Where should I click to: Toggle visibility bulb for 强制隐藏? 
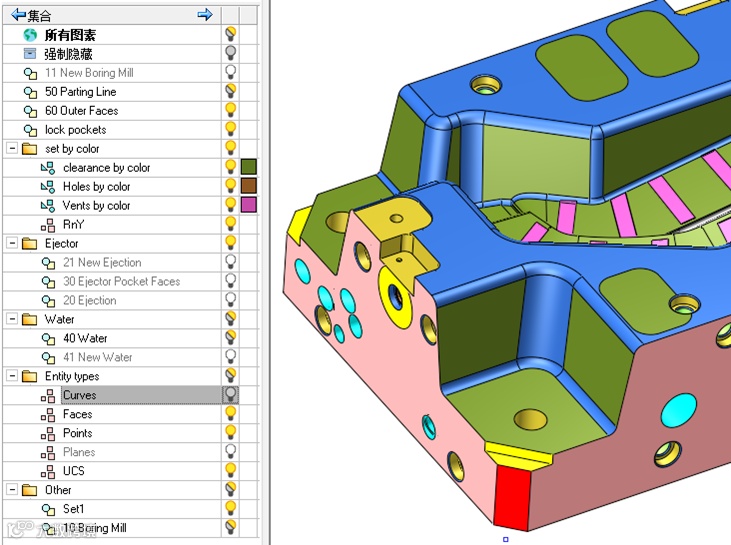coord(230,53)
